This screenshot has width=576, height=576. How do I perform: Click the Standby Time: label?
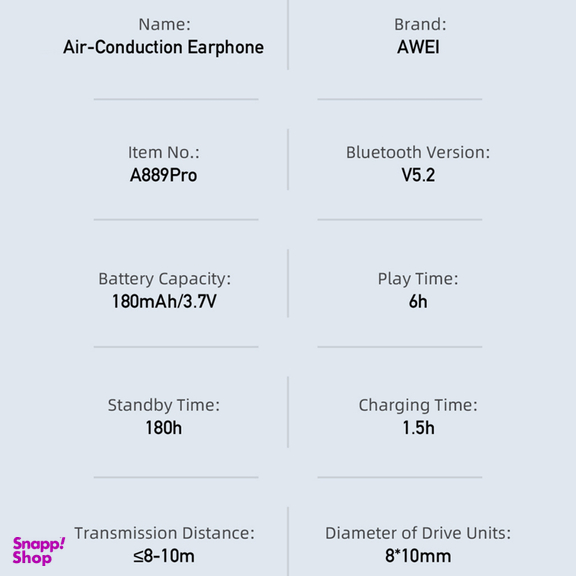tap(164, 406)
